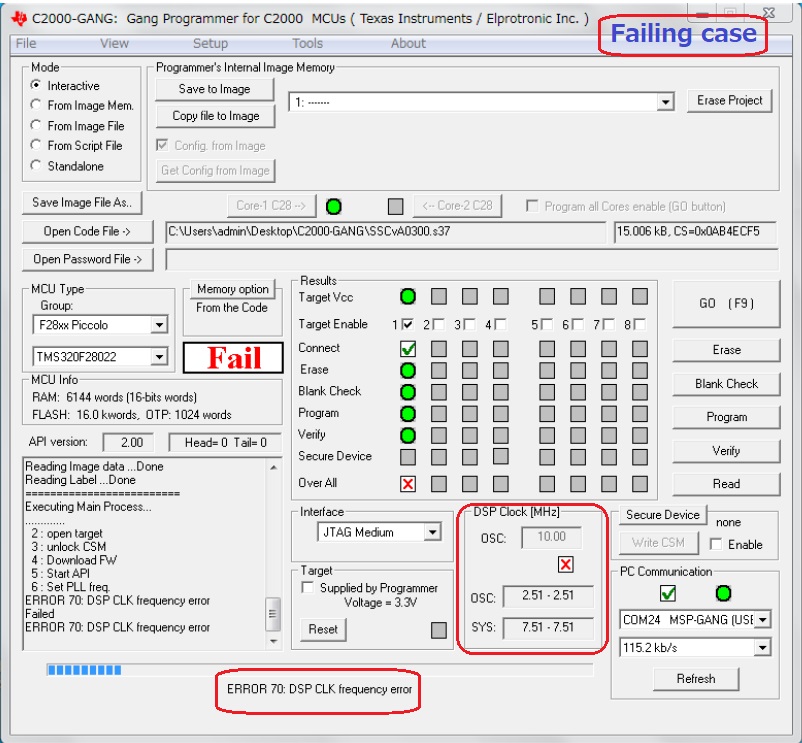Image resolution: width=802 pixels, height=743 pixels.
Task: Toggle Target Enable checkbox 1
Action: coord(407,324)
